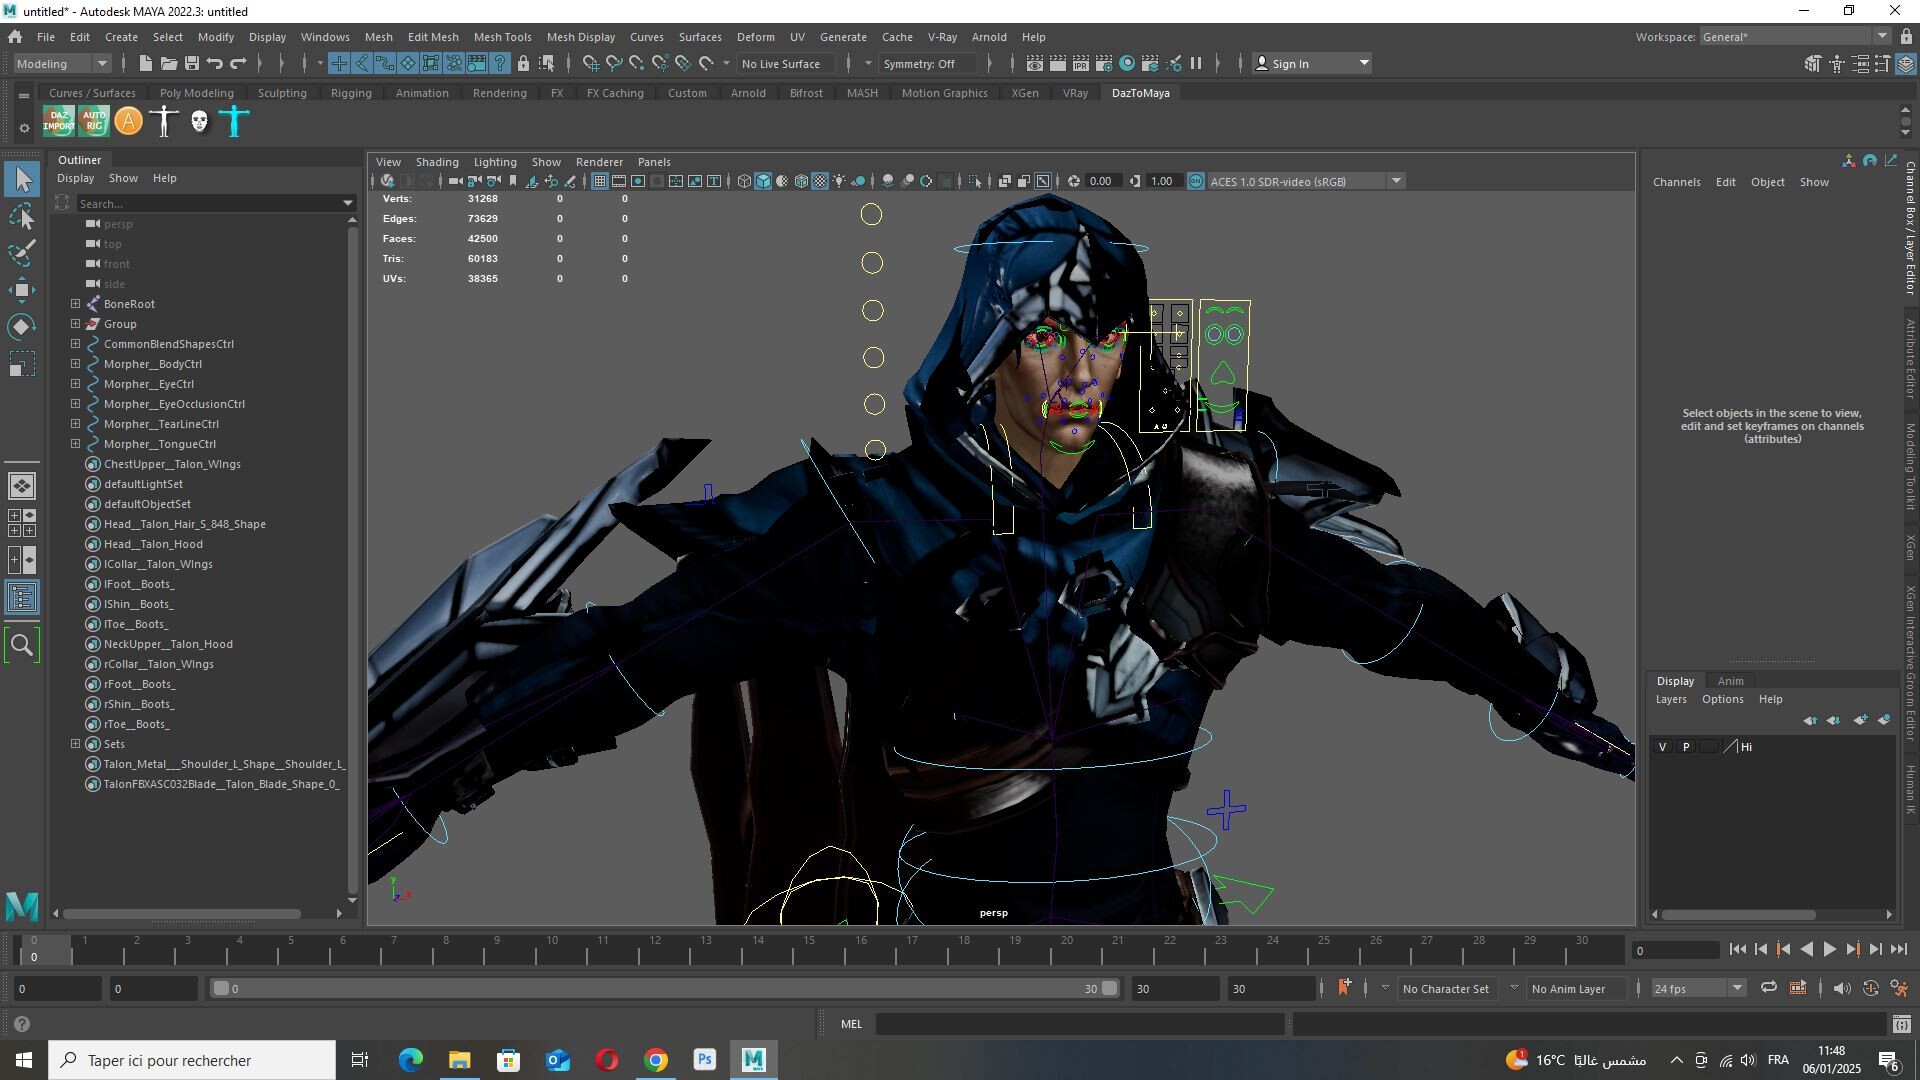The width and height of the screenshot is (1920, 1080).
Task: Click the layer editor horizontal scrollbar
Action: (x=1738, y=915)
